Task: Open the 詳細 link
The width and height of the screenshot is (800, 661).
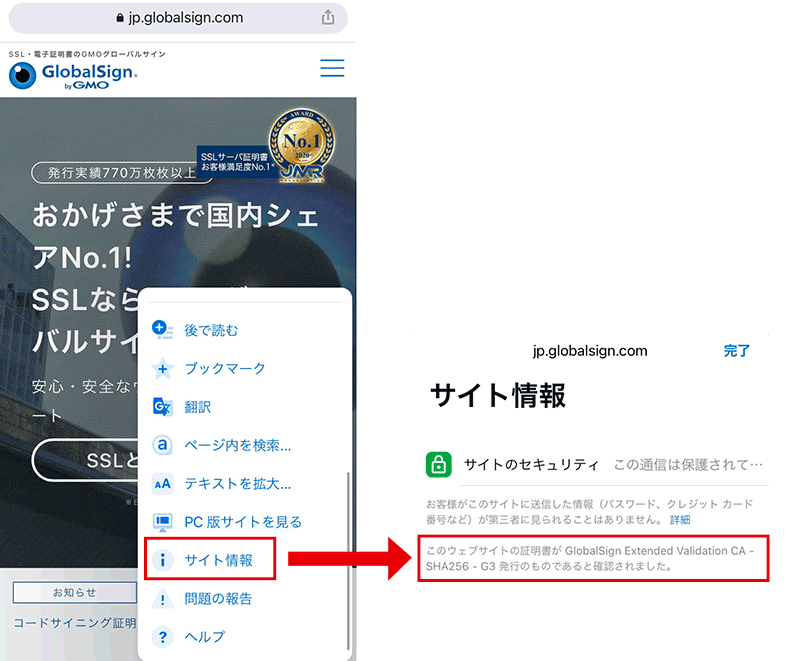Action: tap(680, 520)
